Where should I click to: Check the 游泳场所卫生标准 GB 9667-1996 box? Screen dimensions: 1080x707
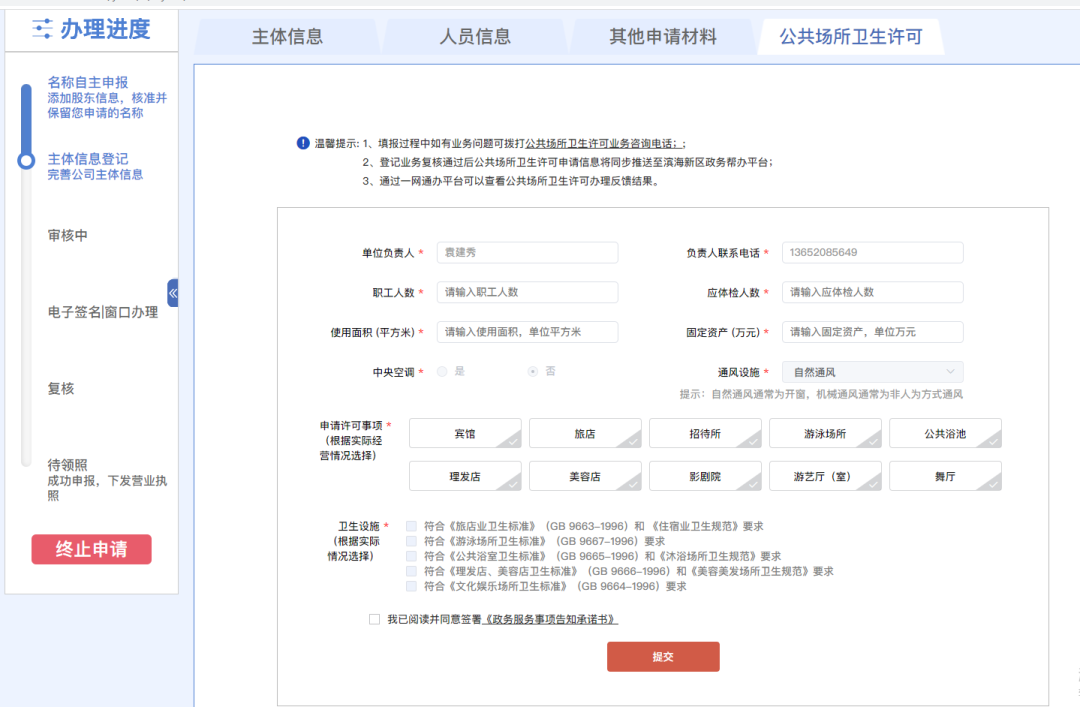click(x=411, y=541)
